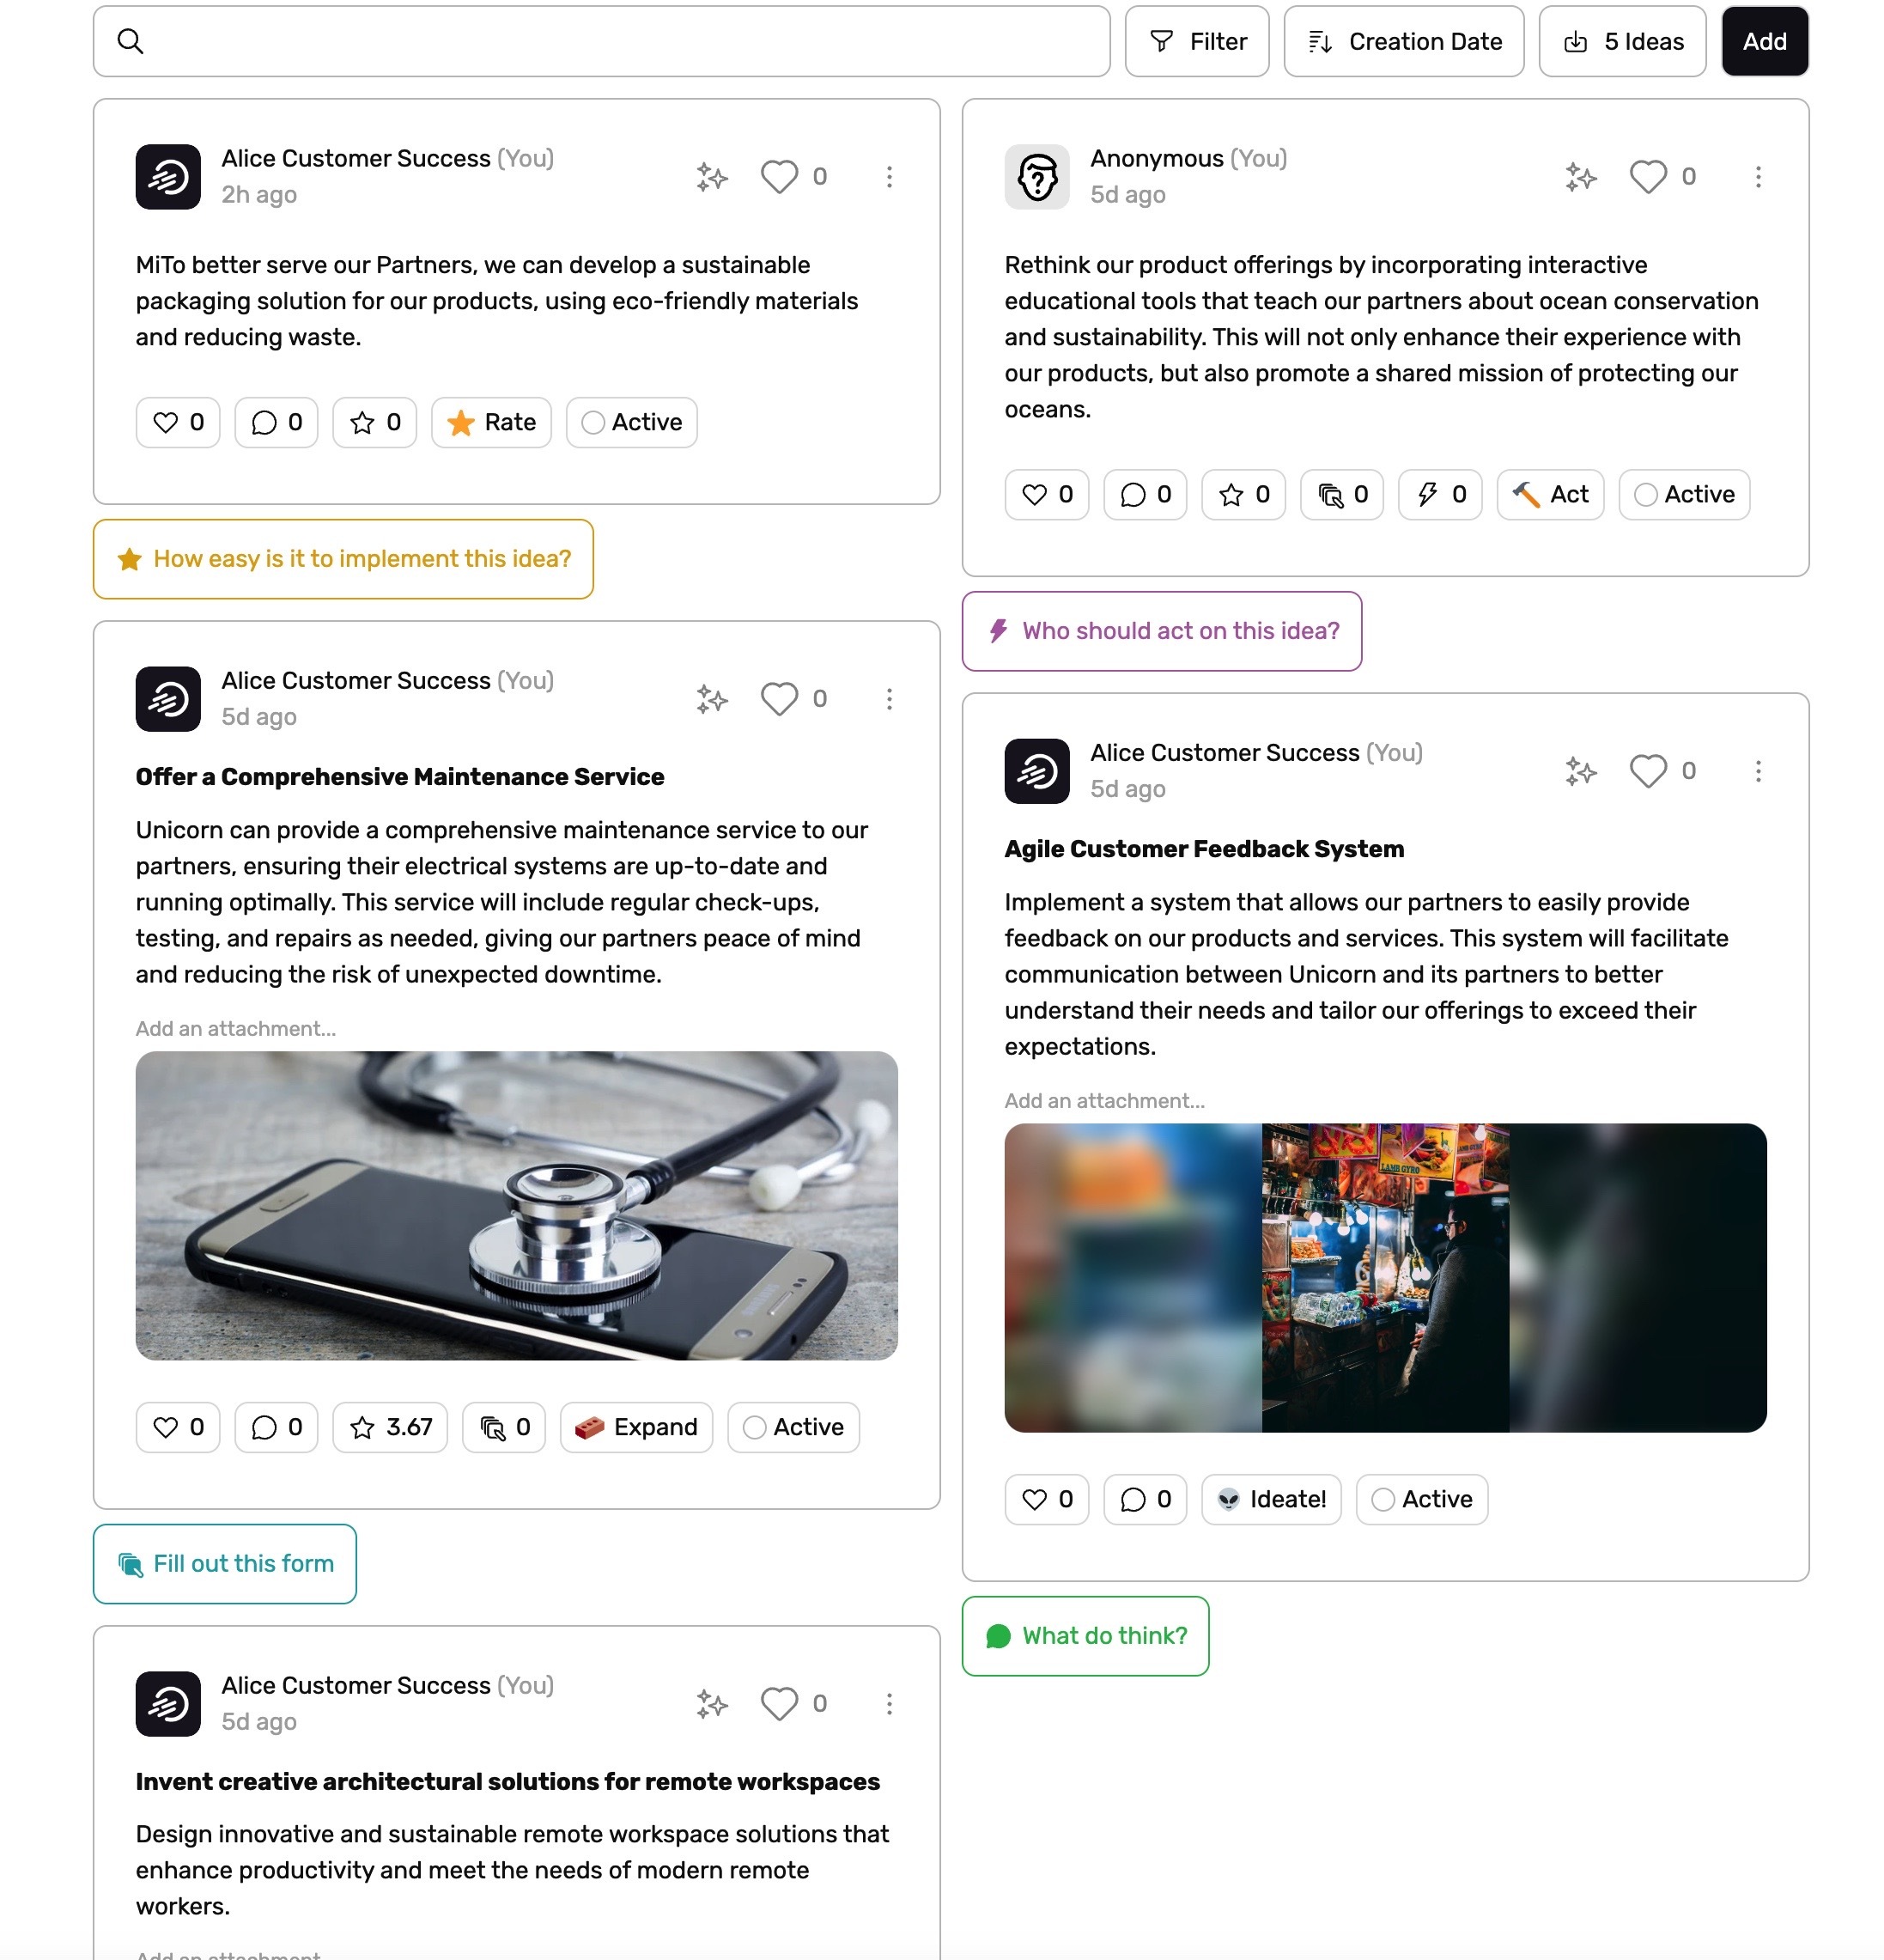Image resolution: width=1884 pixels, height=1960 pixels.
Task: Click the 3.67 star rating chip
Action: (x=390, y=1428)
